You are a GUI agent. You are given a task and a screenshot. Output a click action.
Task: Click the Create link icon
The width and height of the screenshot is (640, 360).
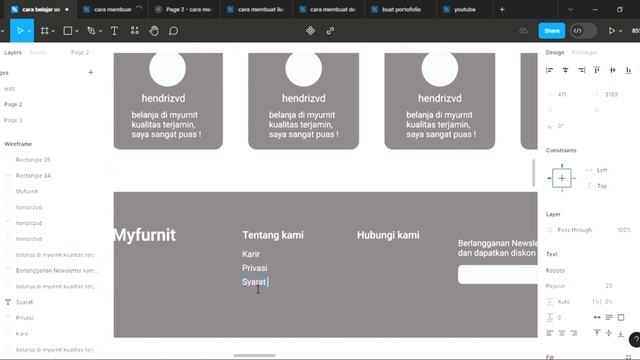[330, 31]
